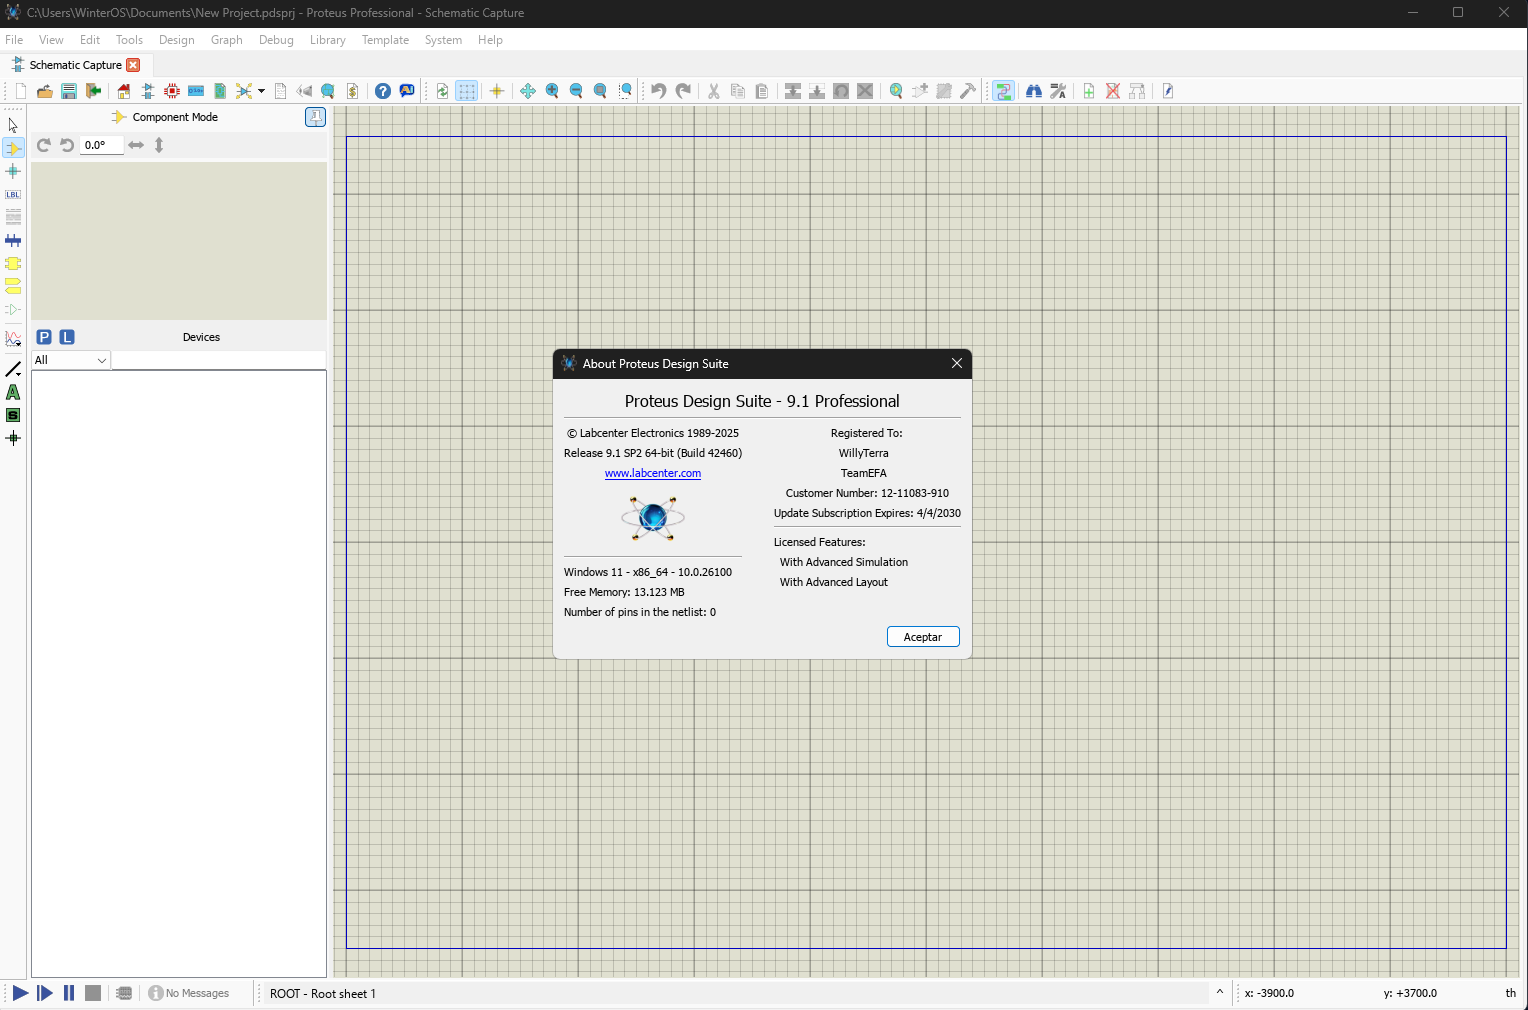Click the Search and Tag binoculars icon
The image size is (1528, 1010).
1034,91
